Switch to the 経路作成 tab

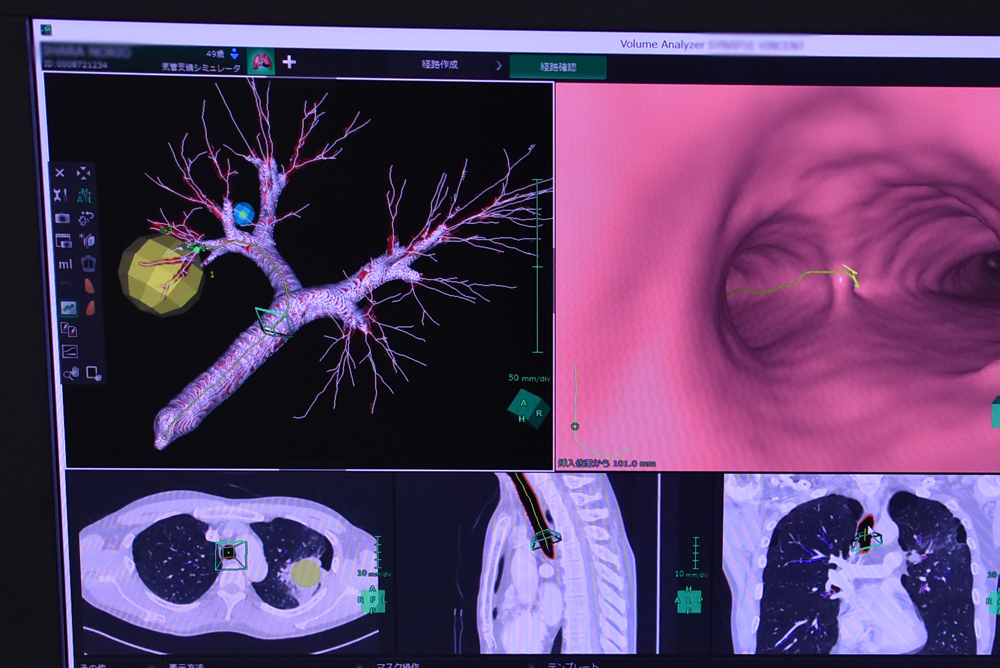click(x=439, y=64)
